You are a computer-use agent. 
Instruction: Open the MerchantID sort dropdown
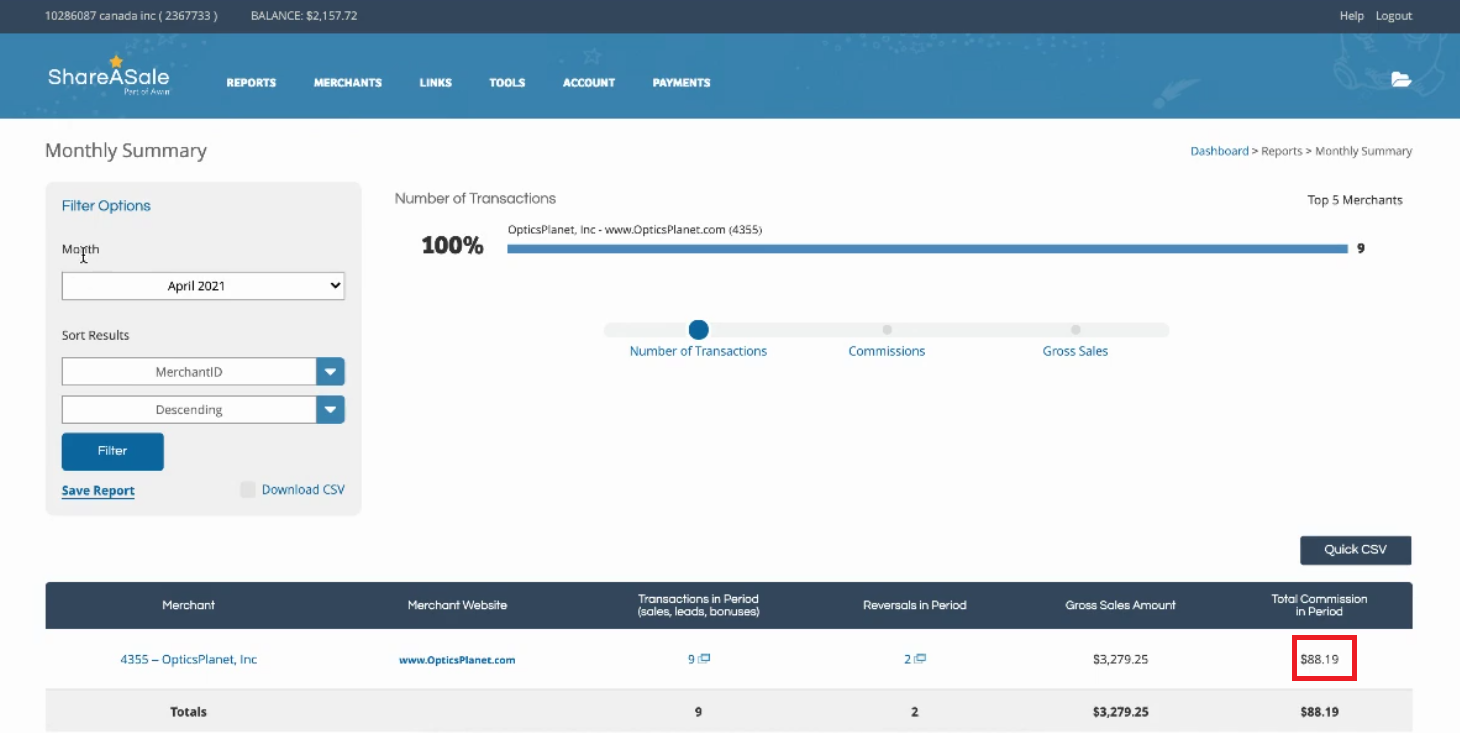(203, 372)
